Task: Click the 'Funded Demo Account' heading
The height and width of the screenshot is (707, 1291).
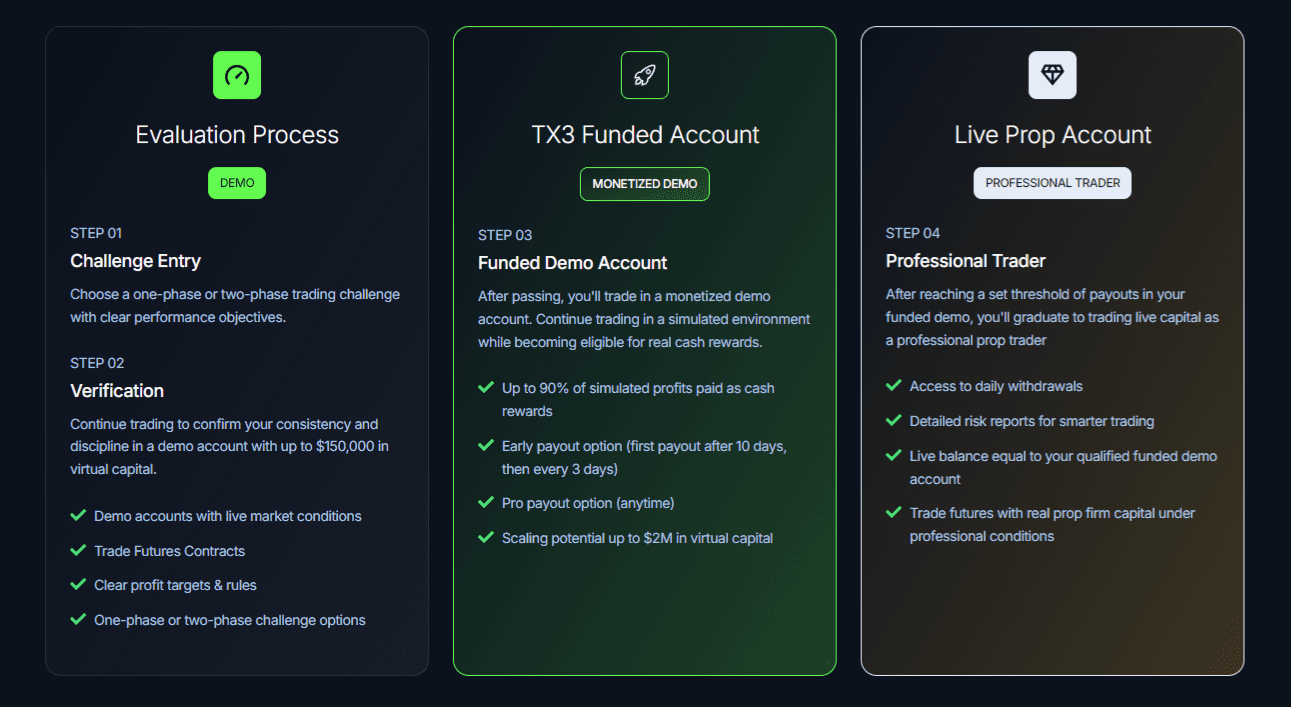Action: pos(572,262)
